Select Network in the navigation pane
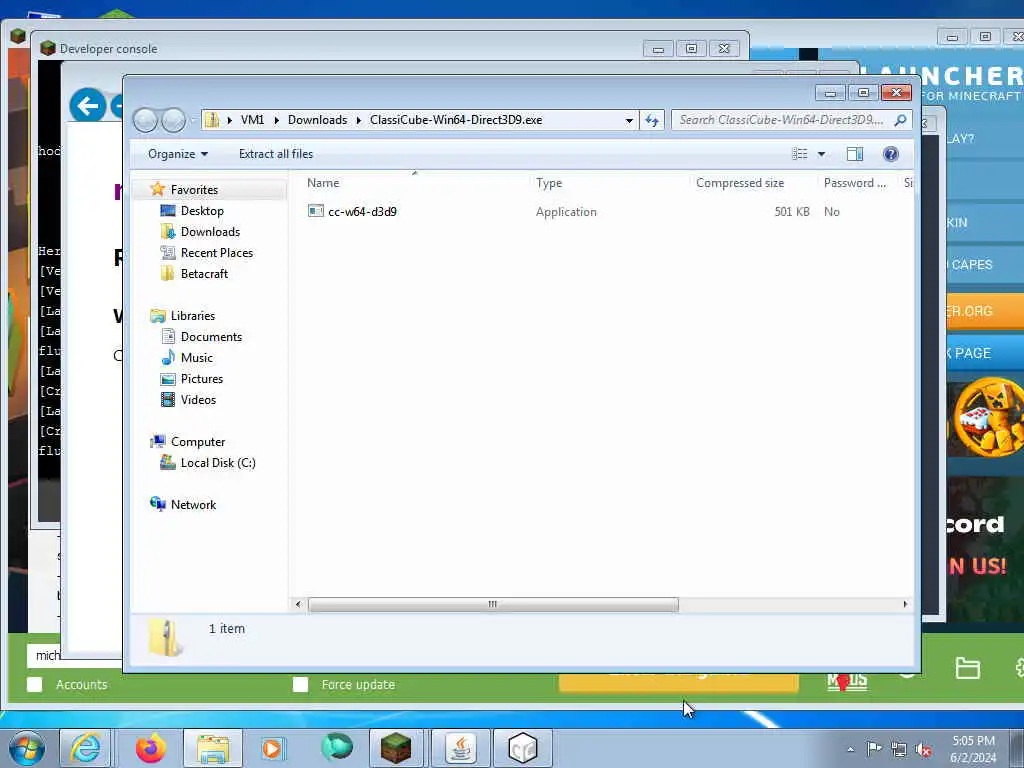 193,505
